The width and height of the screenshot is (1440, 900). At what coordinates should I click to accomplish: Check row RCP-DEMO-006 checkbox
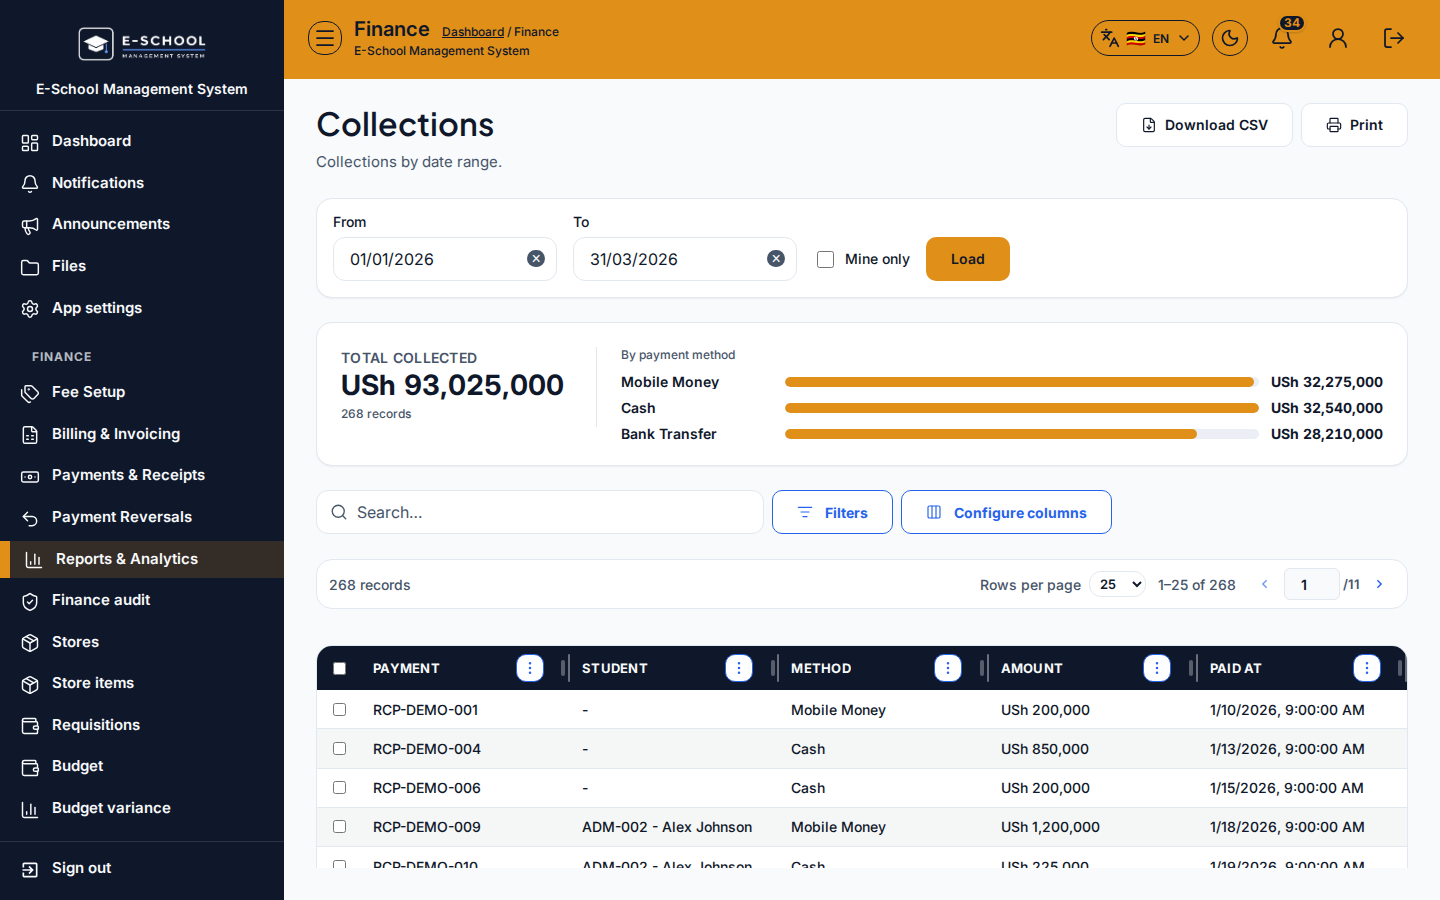click(340, 787)
